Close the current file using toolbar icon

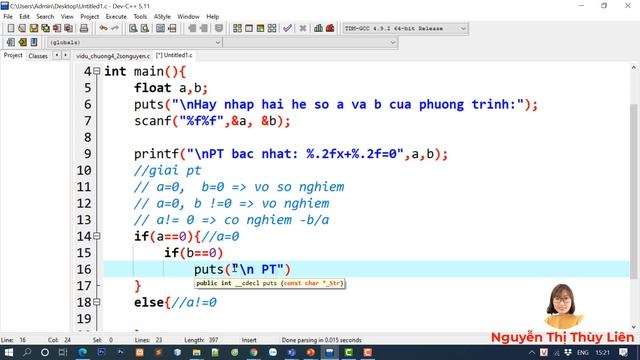[57, 28]
